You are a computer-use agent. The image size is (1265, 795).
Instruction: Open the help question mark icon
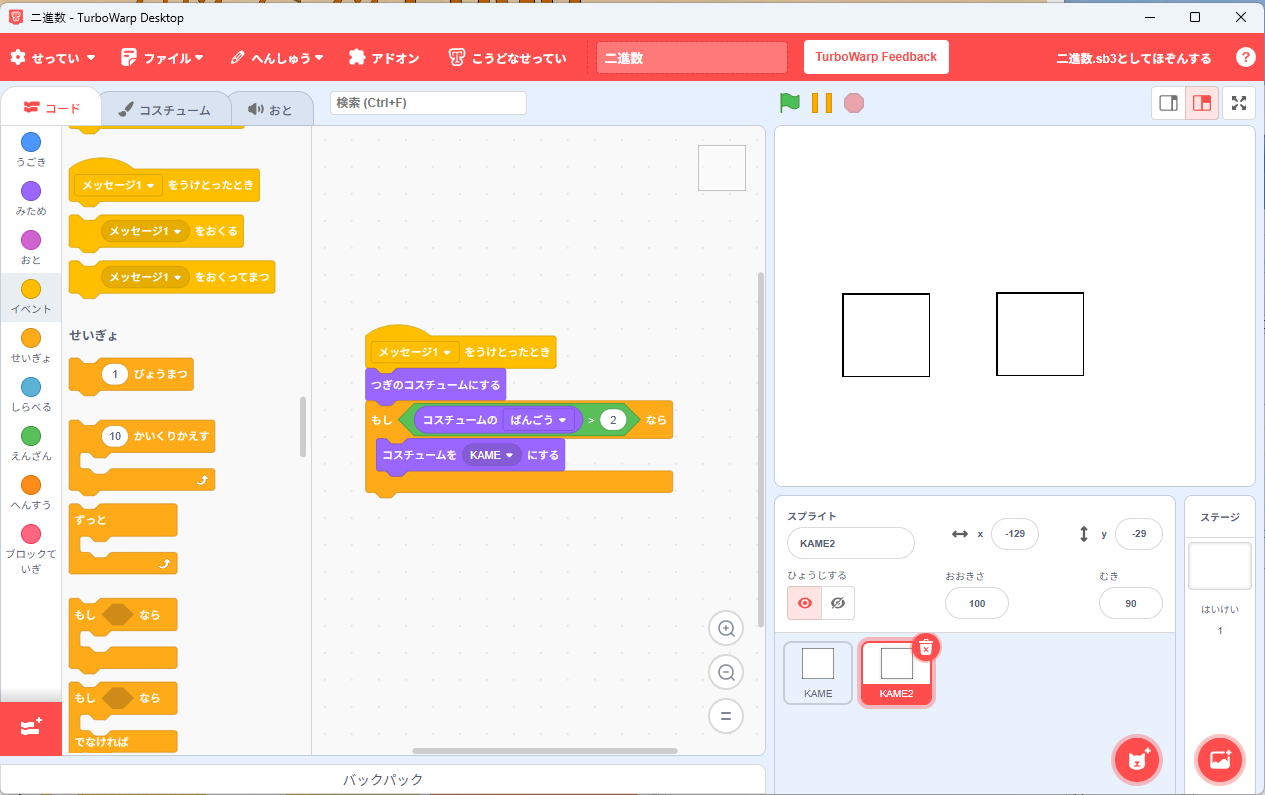click(x=1245, y=57)
